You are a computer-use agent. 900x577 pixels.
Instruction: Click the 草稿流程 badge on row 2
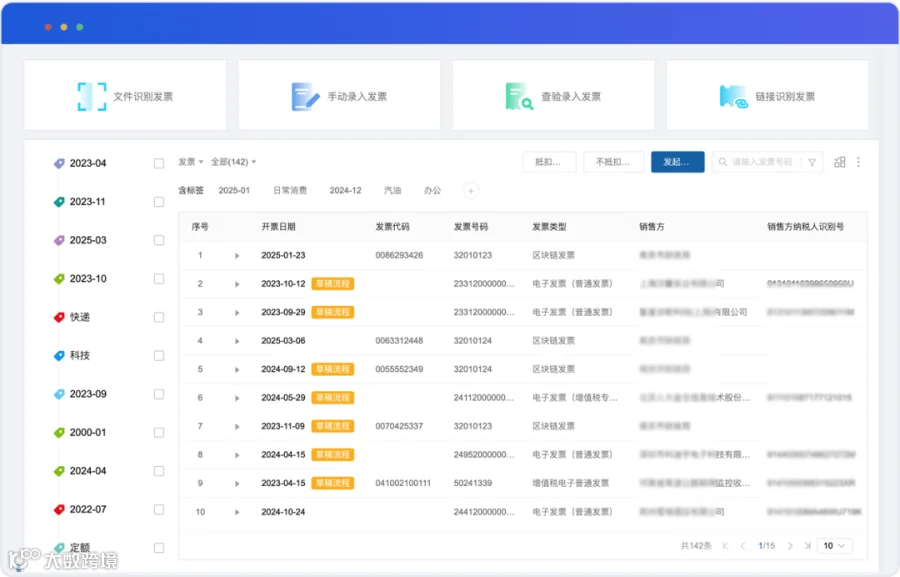(333, 284)
